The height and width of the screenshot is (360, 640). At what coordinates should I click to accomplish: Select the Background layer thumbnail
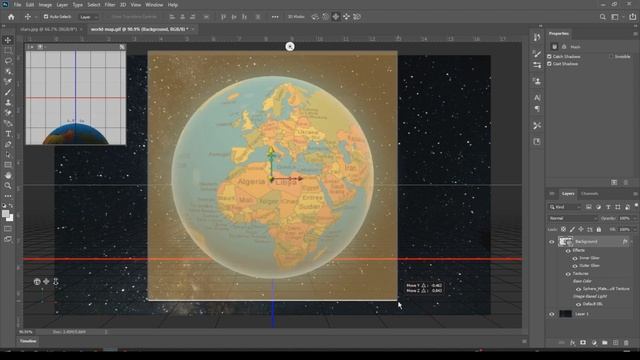[565, 242]
